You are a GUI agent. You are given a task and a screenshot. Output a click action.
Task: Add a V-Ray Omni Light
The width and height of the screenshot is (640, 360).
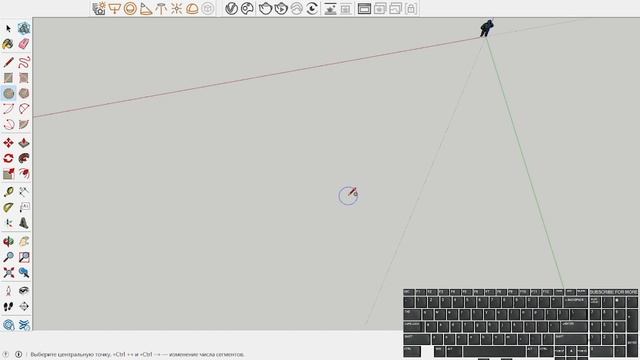tap(177, 8)
